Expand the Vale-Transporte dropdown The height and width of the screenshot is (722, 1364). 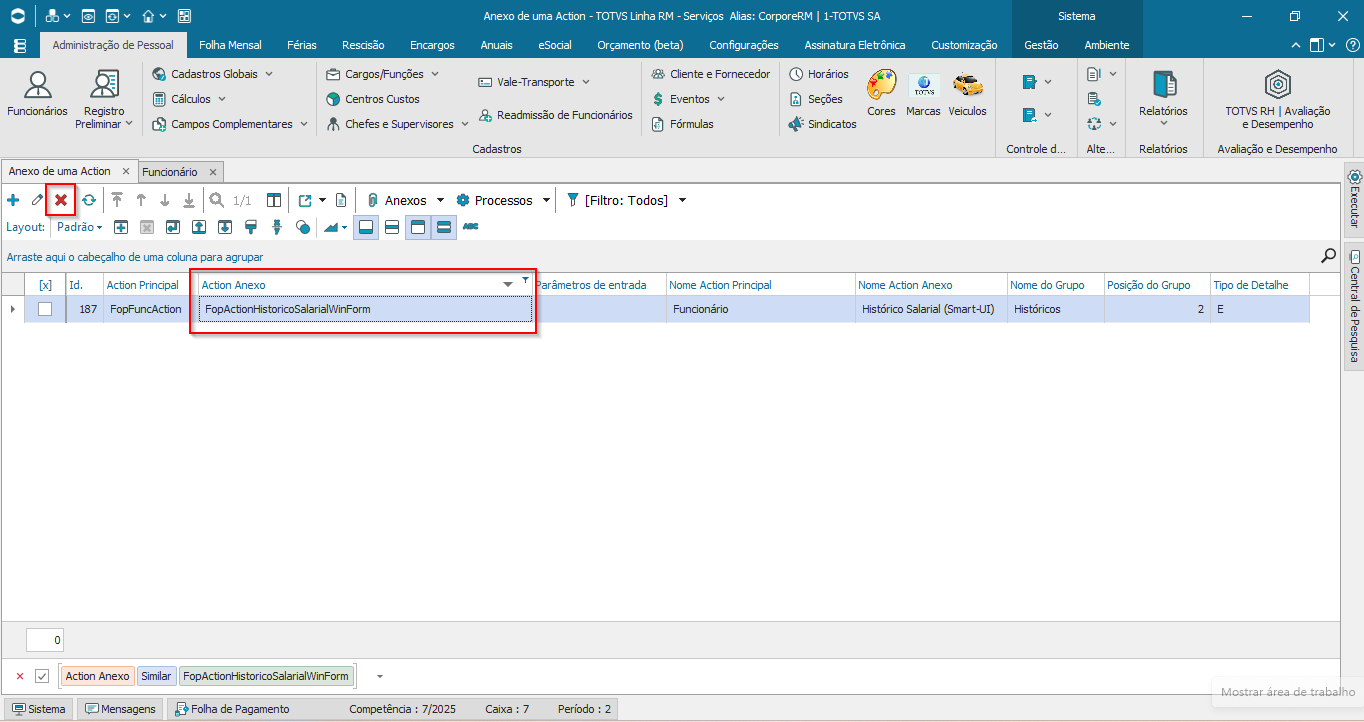coord(586,82)
